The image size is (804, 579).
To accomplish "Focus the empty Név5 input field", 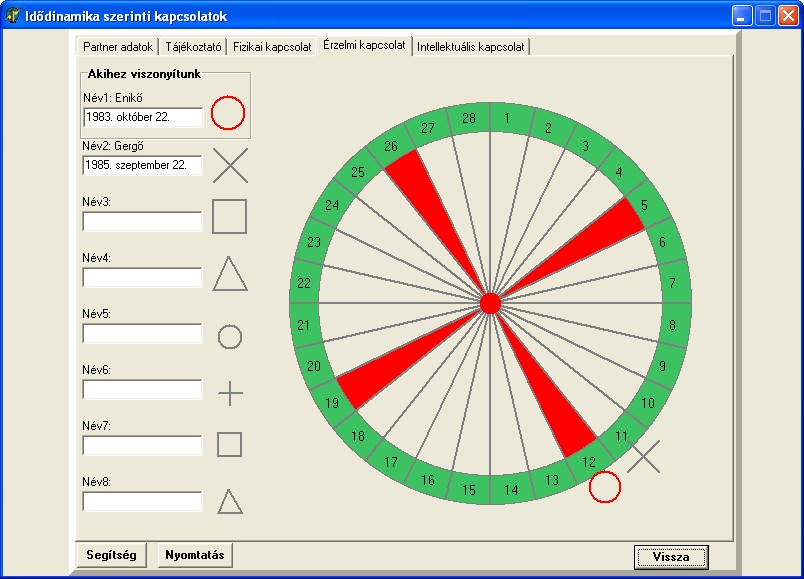I will point(142,333).
